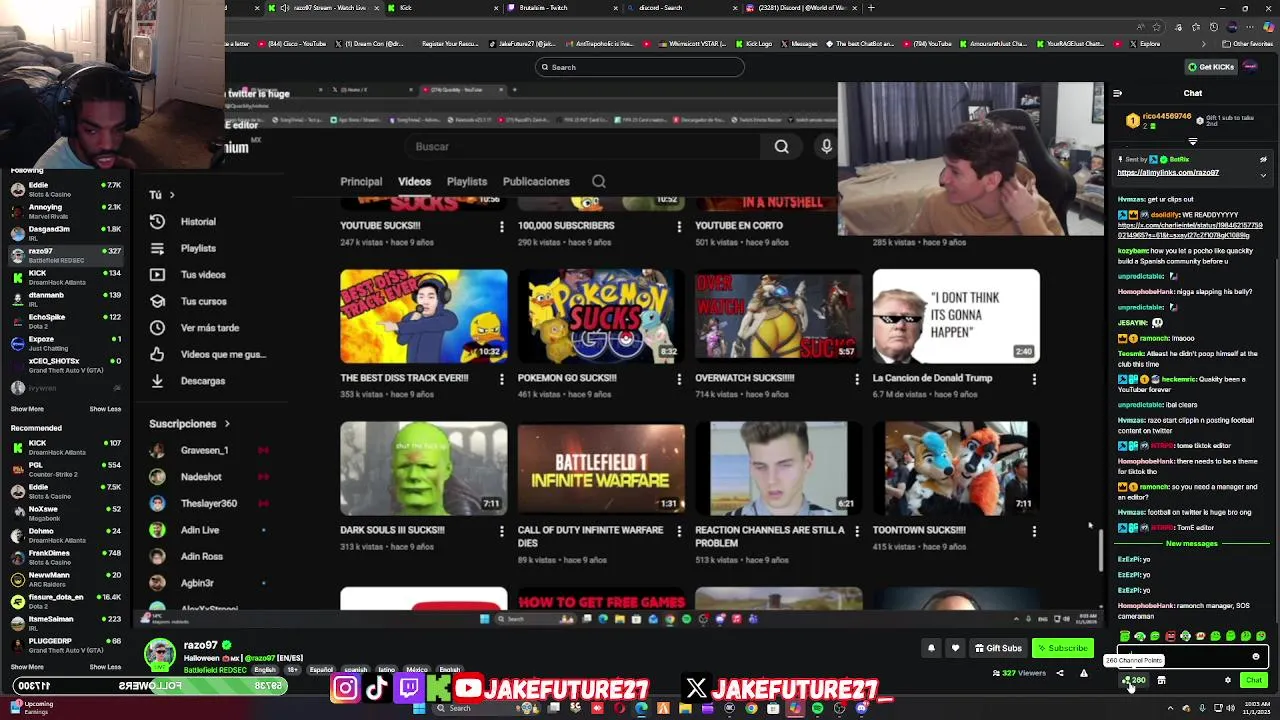Viewport: 1280px width, 720px height.
Task: Open NoXswe recommended channel
Action: 66,513
